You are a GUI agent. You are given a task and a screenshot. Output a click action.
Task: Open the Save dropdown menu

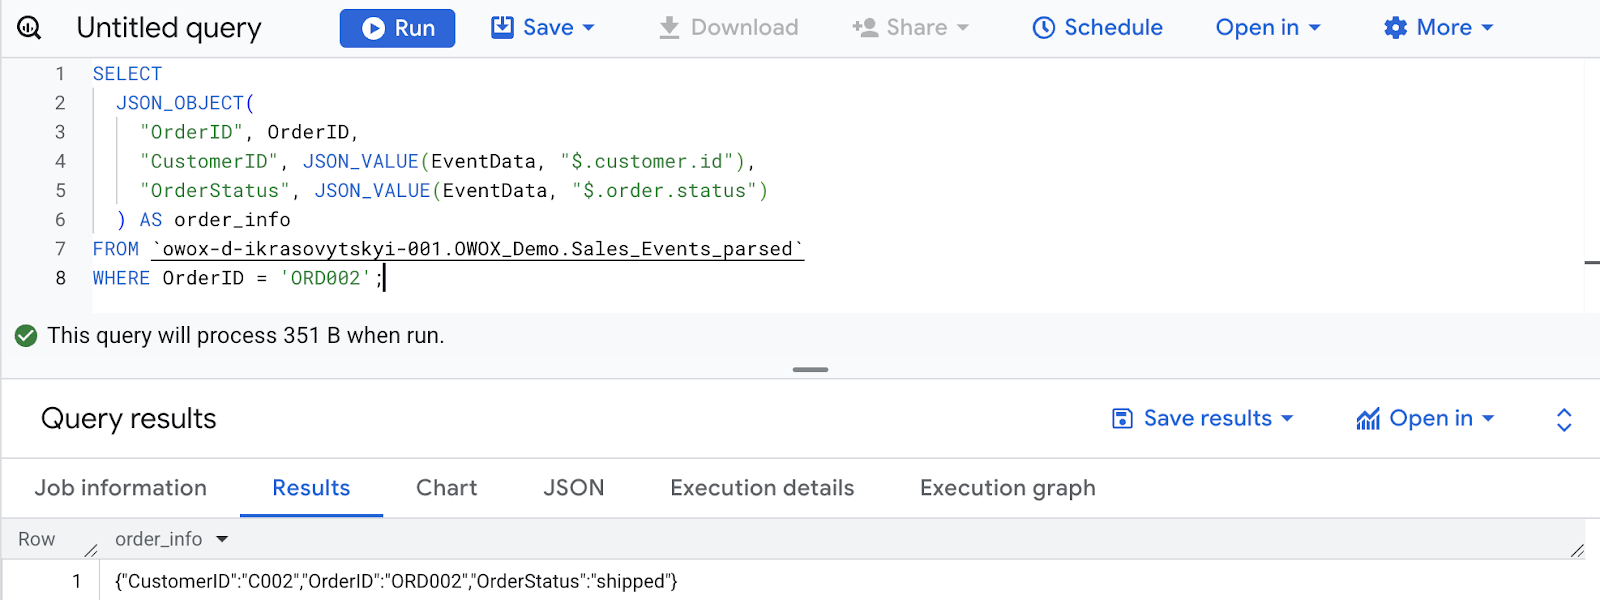543,28
